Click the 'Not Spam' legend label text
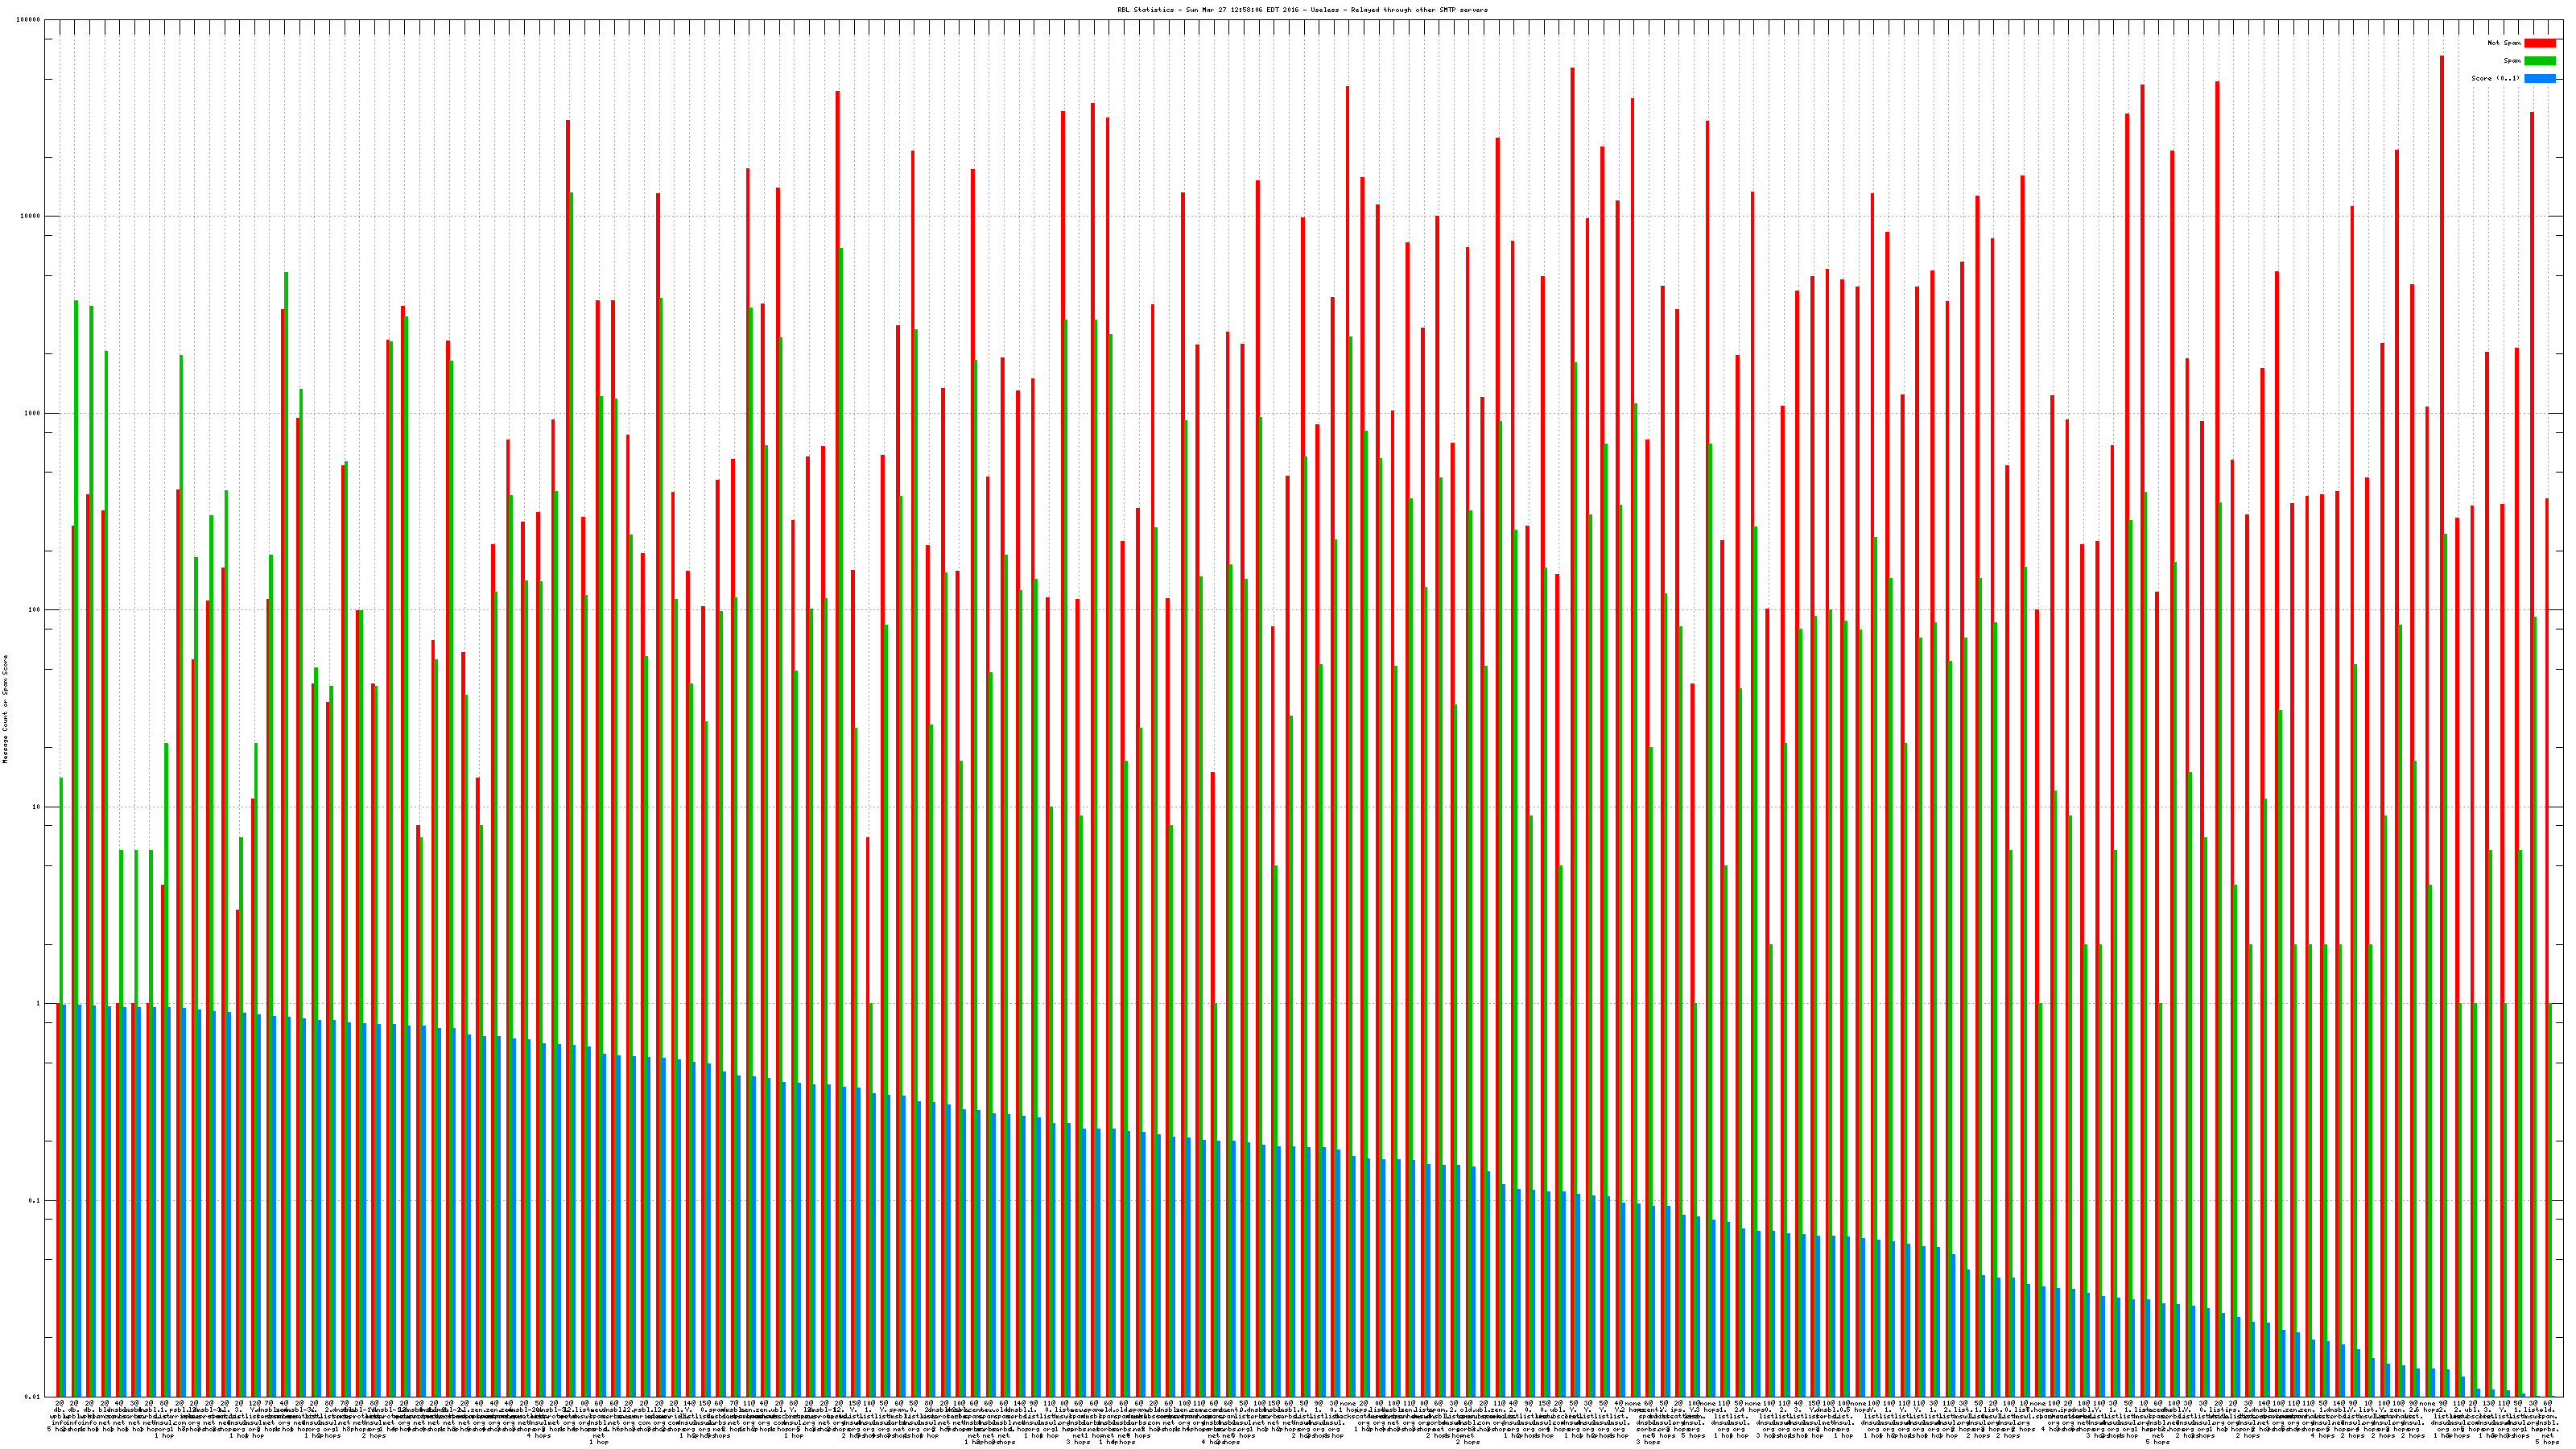The height and width of the screenshot is (1449, 2576). click(x=2504, y=43)
